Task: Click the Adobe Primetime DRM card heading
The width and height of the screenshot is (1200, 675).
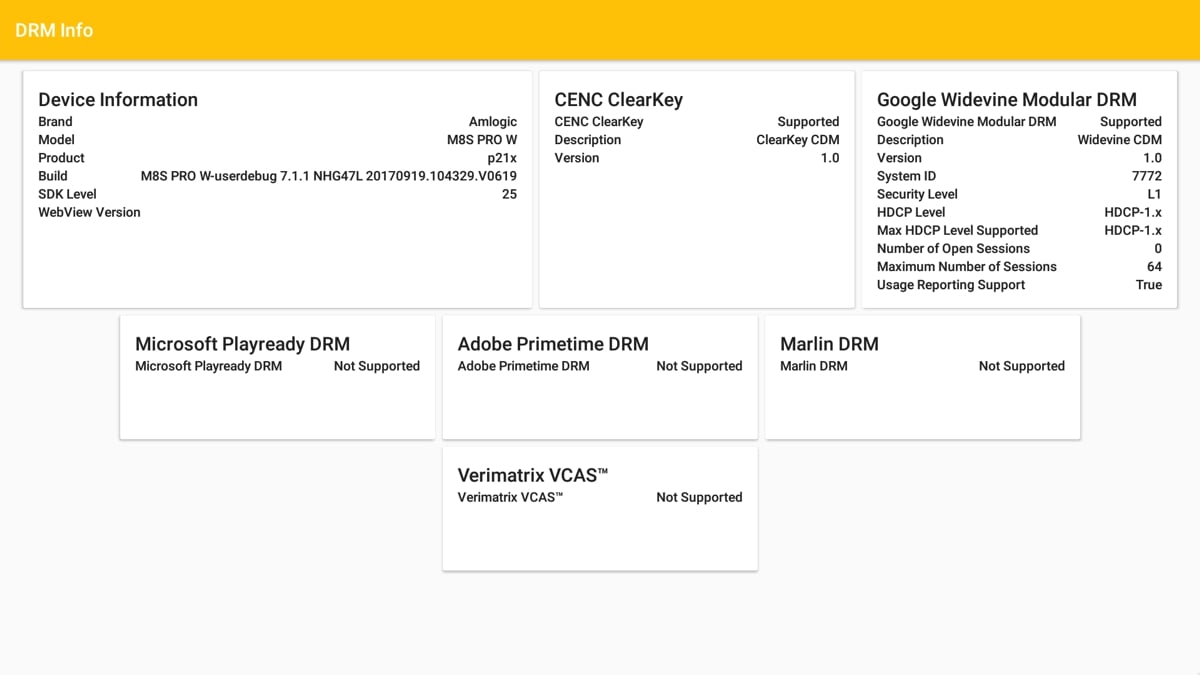Action: [x=553, y=344]
